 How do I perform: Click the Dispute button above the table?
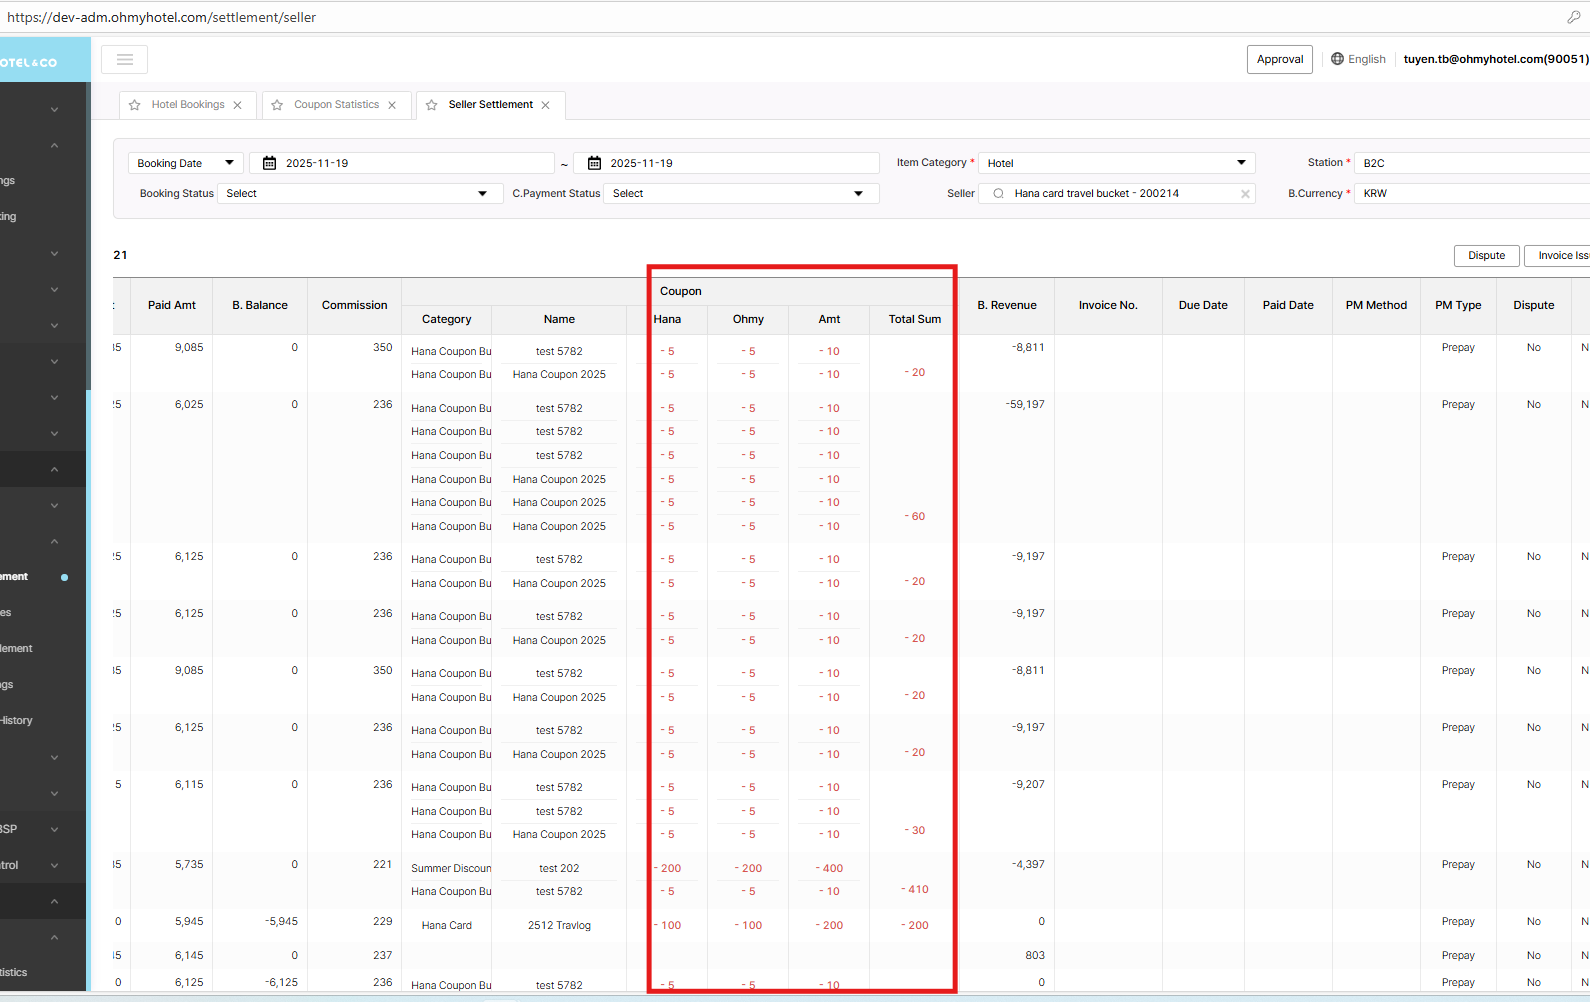(x=1486, y=256)
